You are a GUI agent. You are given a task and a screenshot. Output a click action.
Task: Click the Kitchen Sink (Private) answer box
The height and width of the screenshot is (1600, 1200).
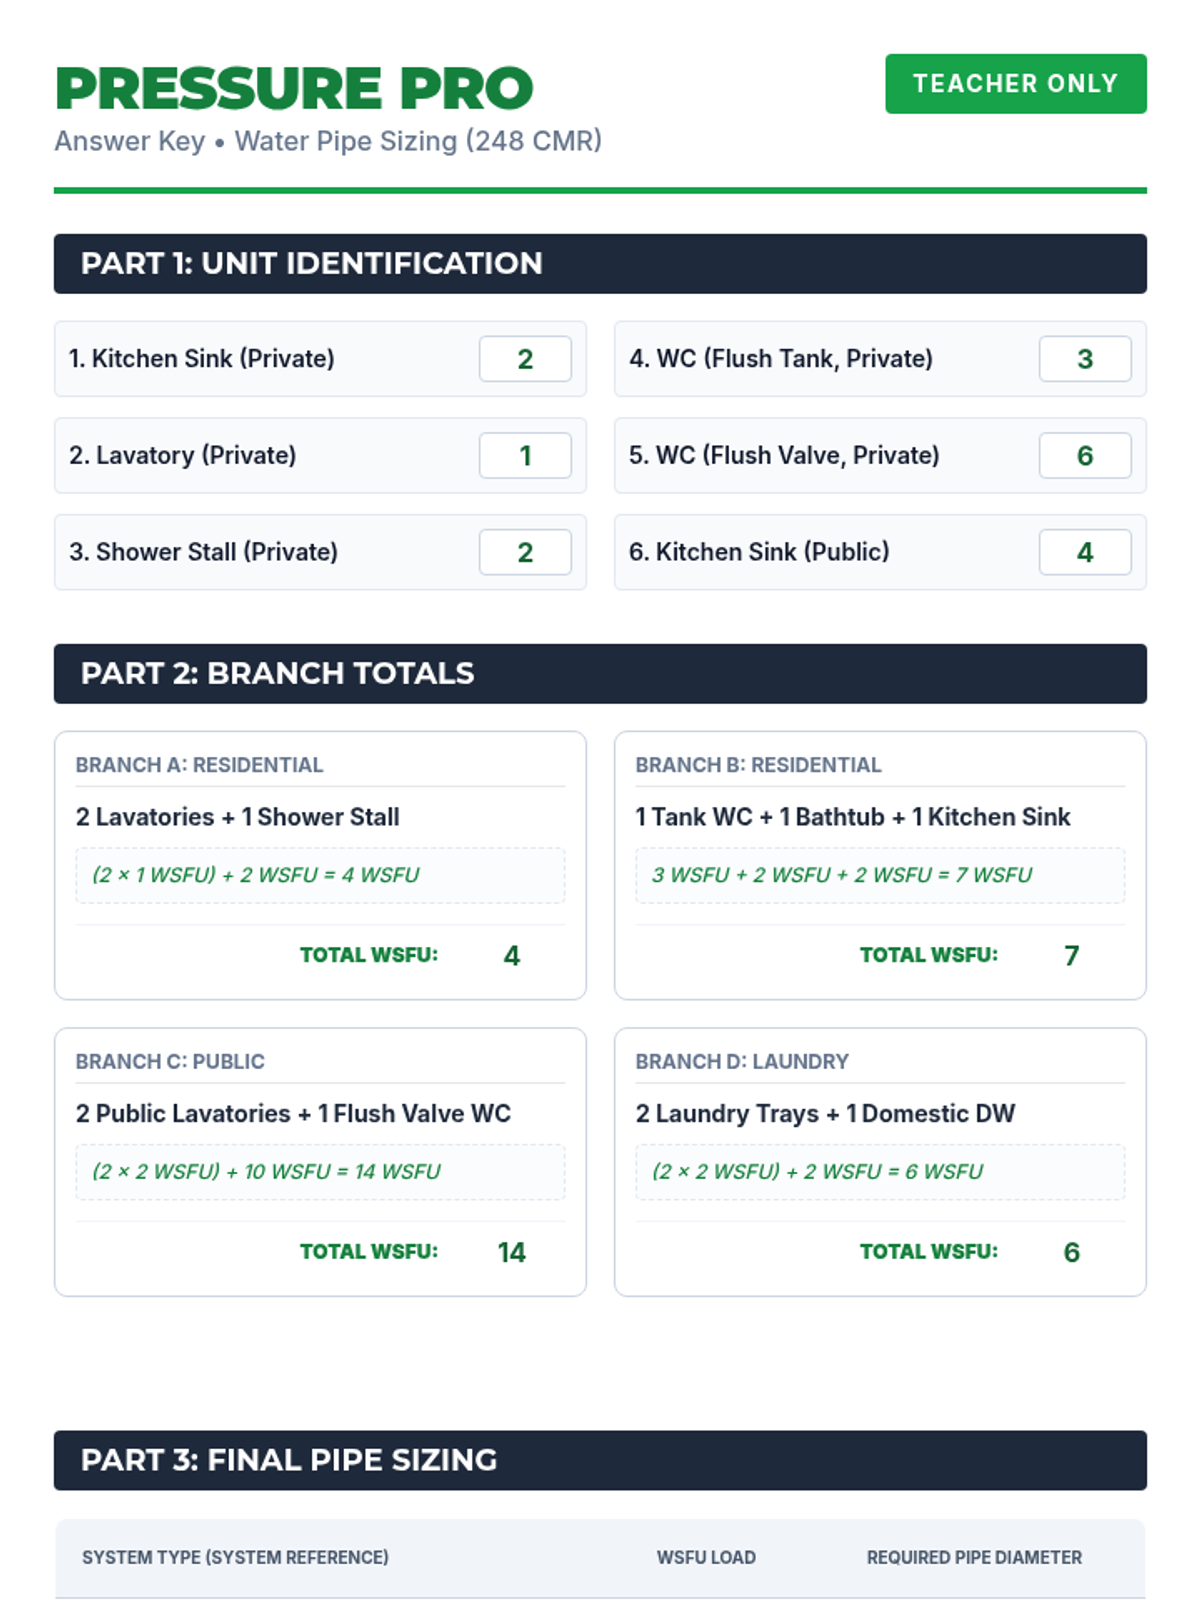click(525, 359)
